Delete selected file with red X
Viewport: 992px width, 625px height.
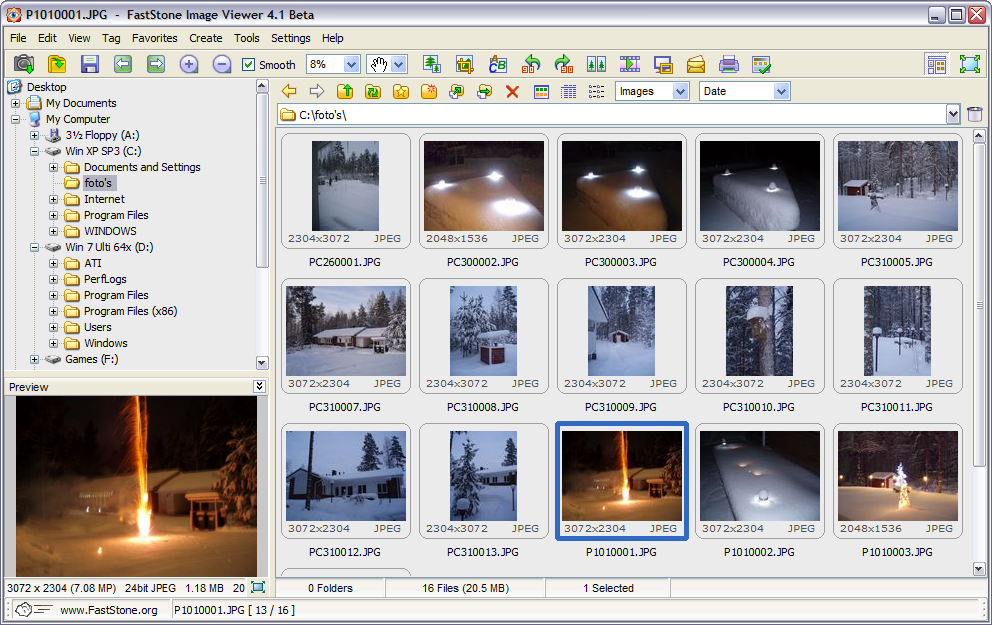(x=512, y=91)
